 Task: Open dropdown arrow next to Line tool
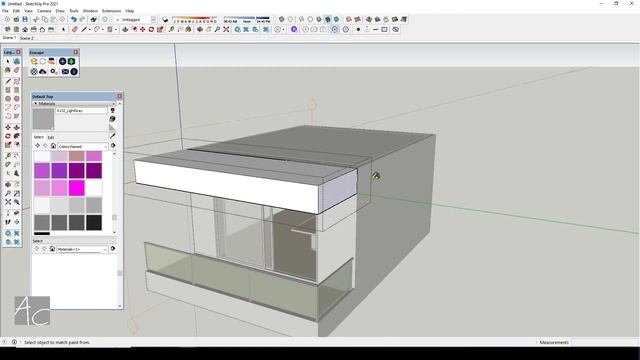click(x=89, y=30)
